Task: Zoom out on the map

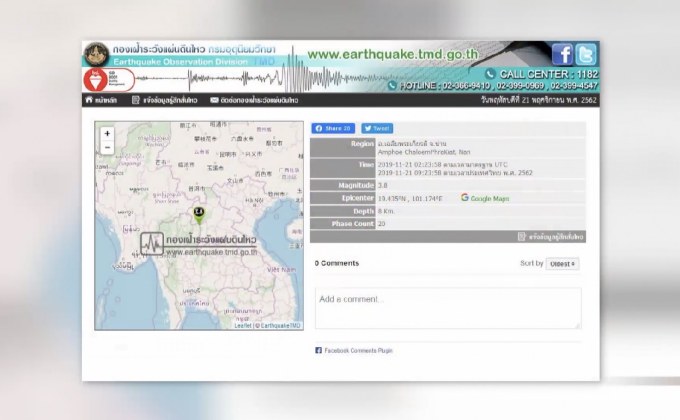Action: [x=107, y=147]
